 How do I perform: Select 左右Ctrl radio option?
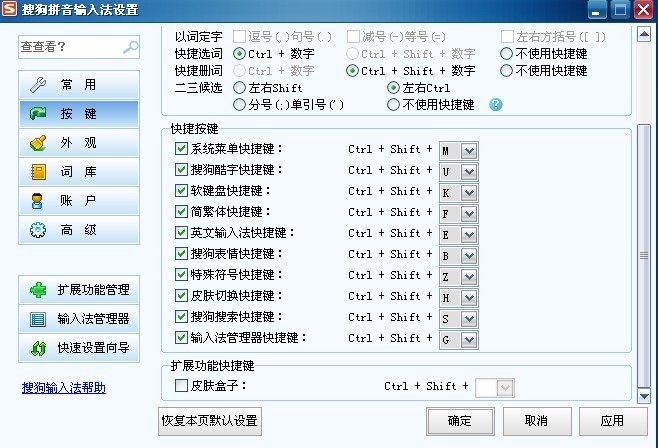(x=393, y=88)
